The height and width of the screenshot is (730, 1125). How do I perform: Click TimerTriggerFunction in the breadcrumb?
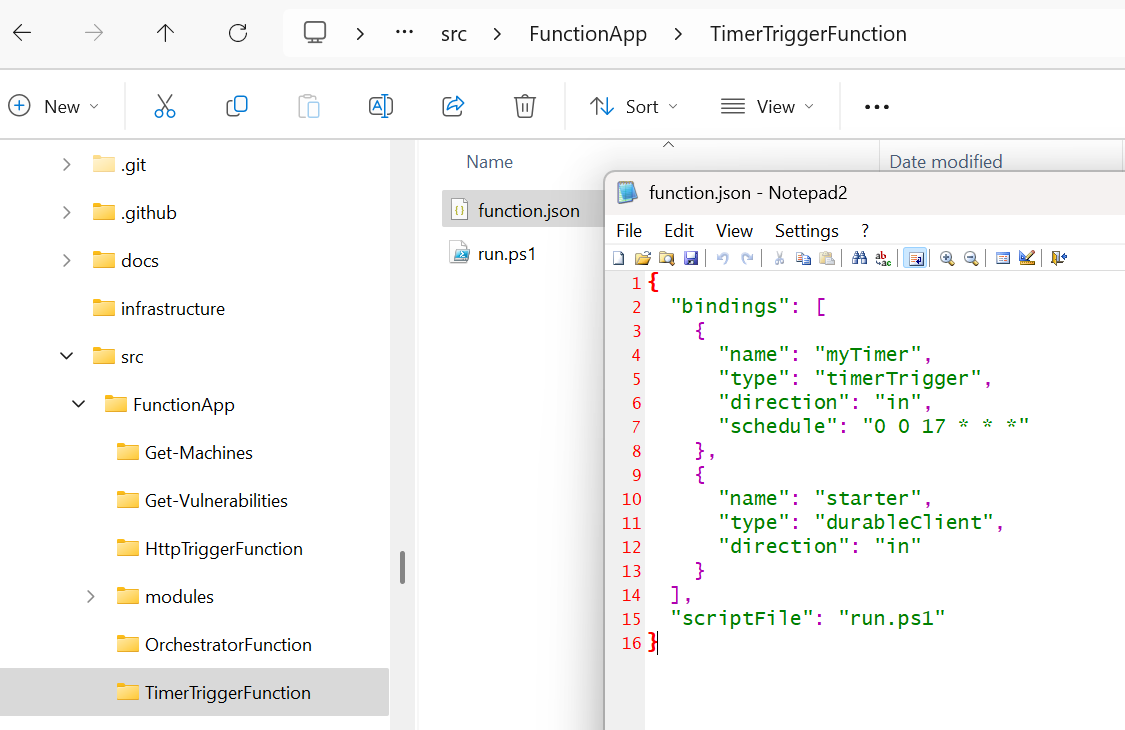pos(808,34)
